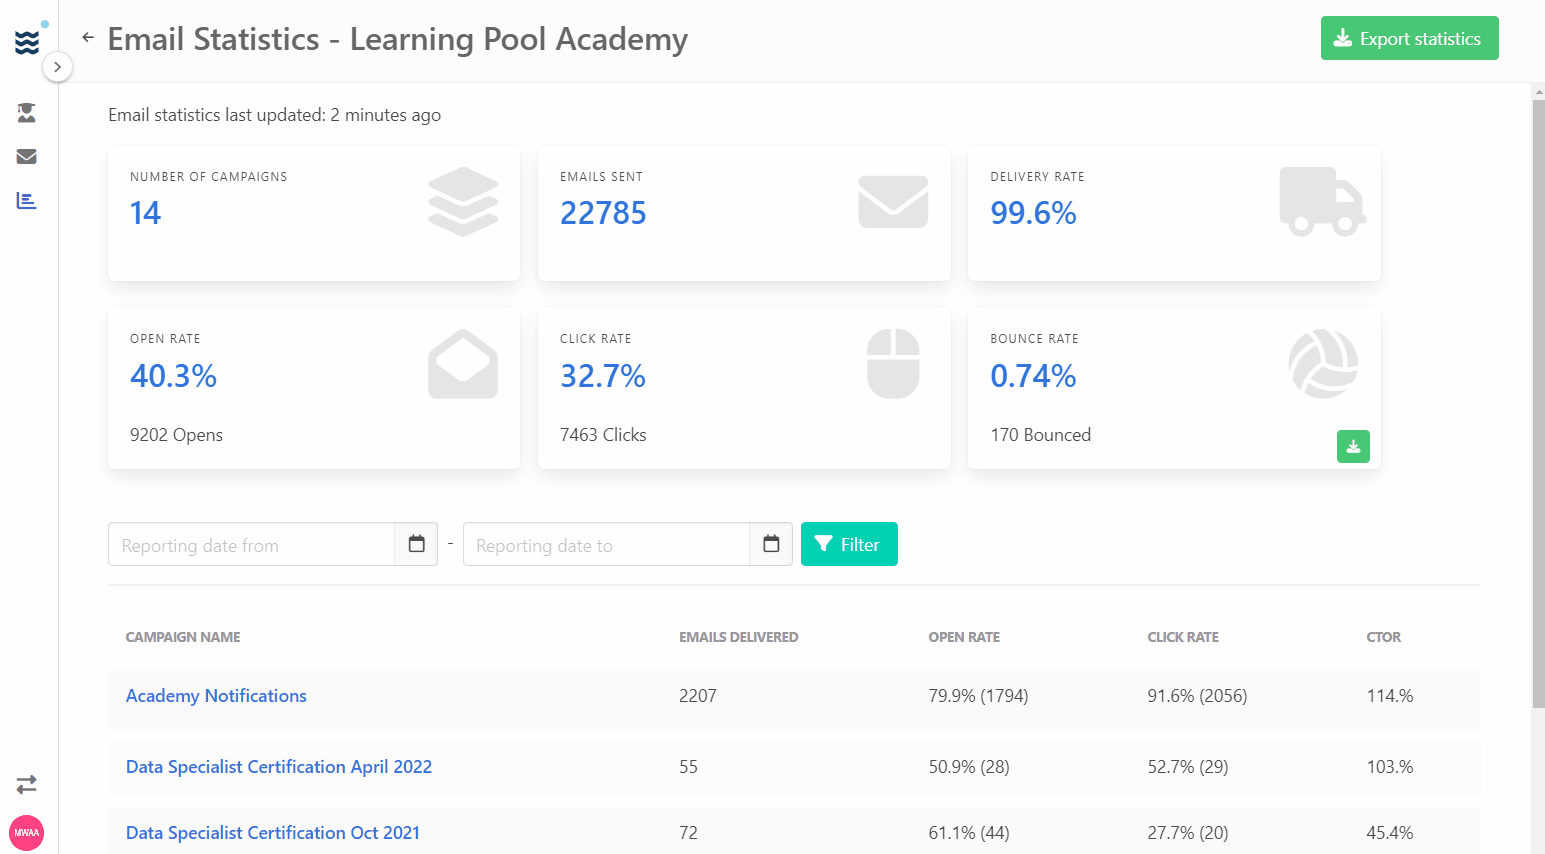Apply the date Filter button
Viewport: 1545px width, 854px height.
tap(849, 544)
